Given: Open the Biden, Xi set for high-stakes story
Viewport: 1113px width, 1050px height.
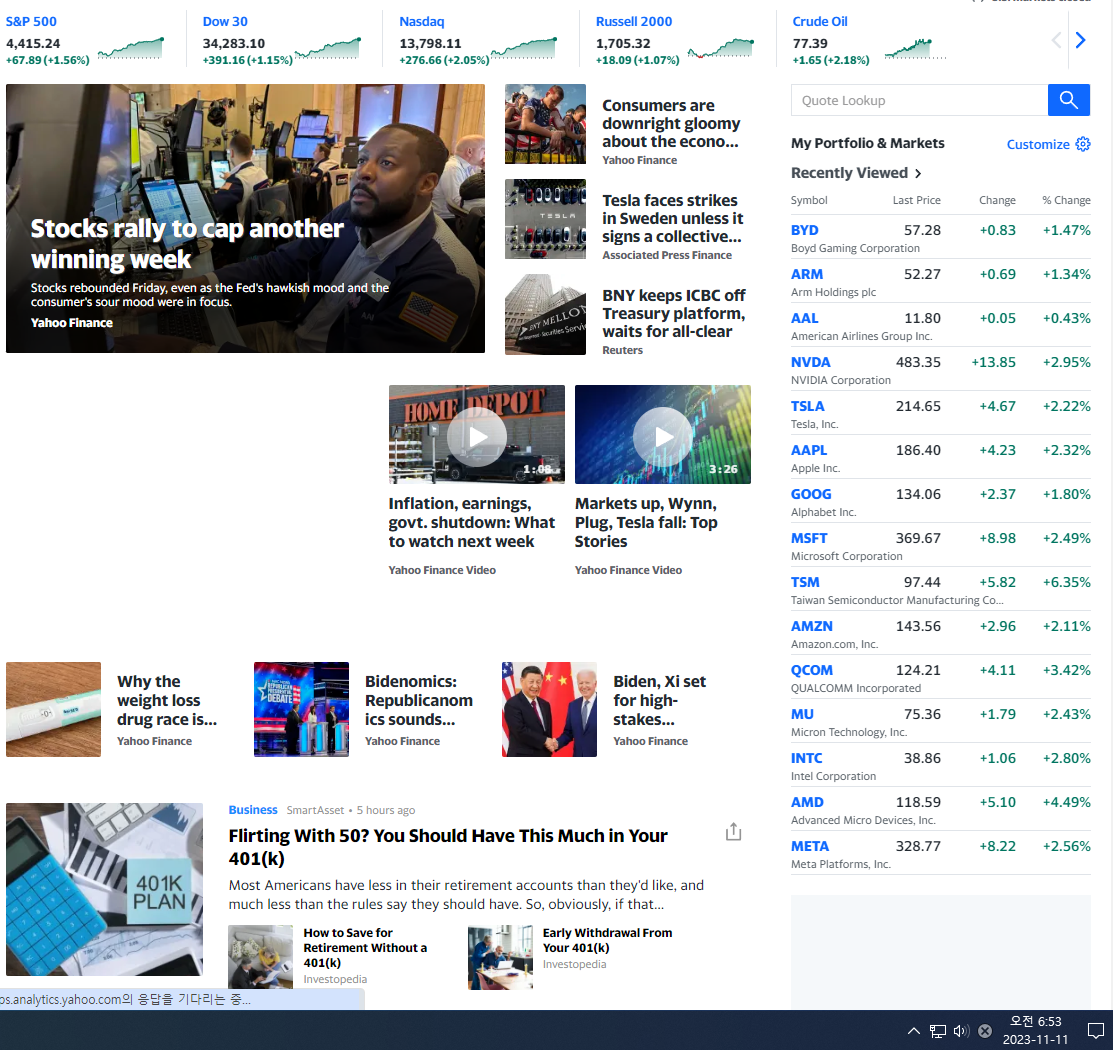Looking at the screenshot, I should click(x=659, y=700).
